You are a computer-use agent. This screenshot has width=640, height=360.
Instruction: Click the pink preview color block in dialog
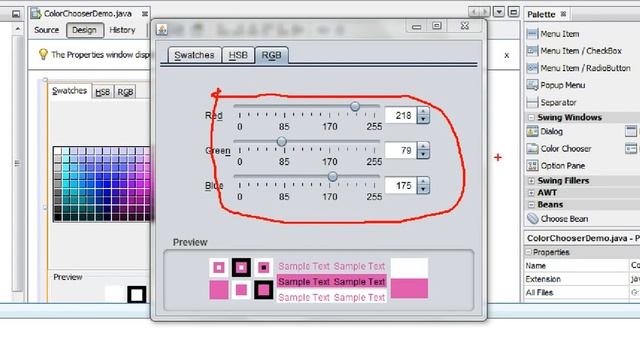[x=409, y=288]
